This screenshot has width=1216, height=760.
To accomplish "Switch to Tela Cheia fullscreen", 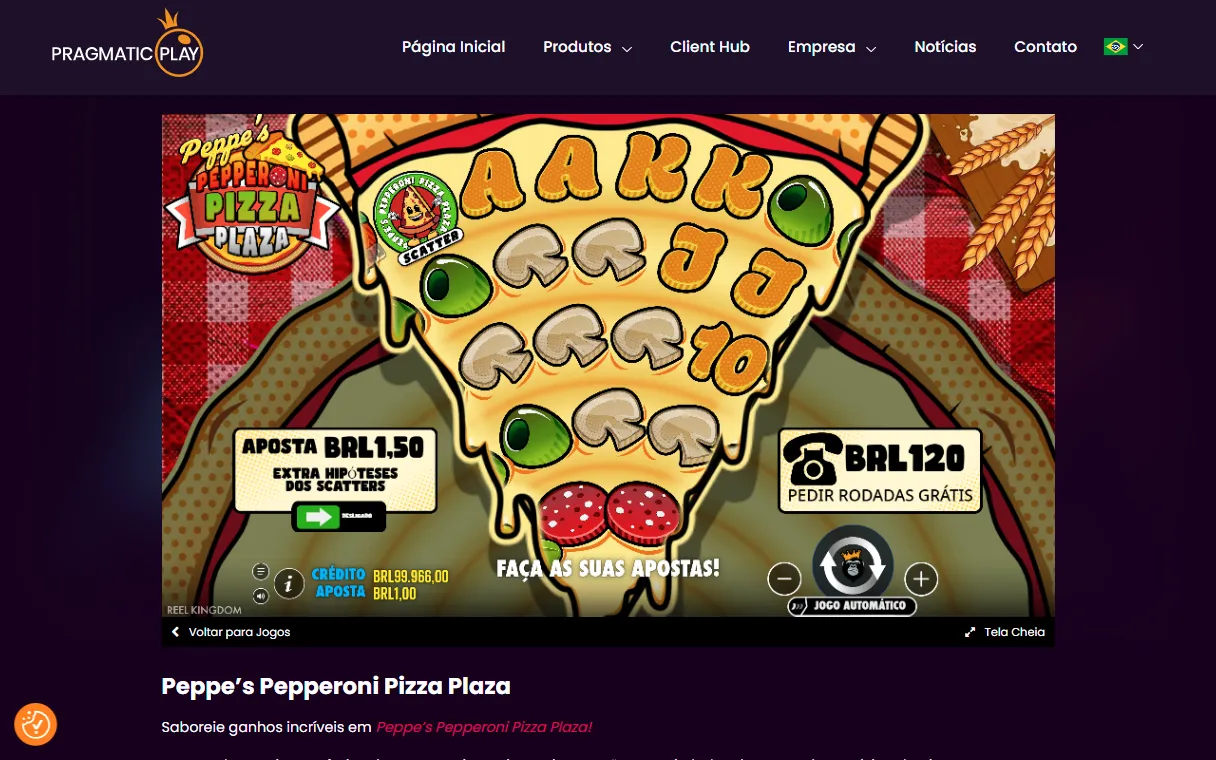I will [x=1005, y=632].
